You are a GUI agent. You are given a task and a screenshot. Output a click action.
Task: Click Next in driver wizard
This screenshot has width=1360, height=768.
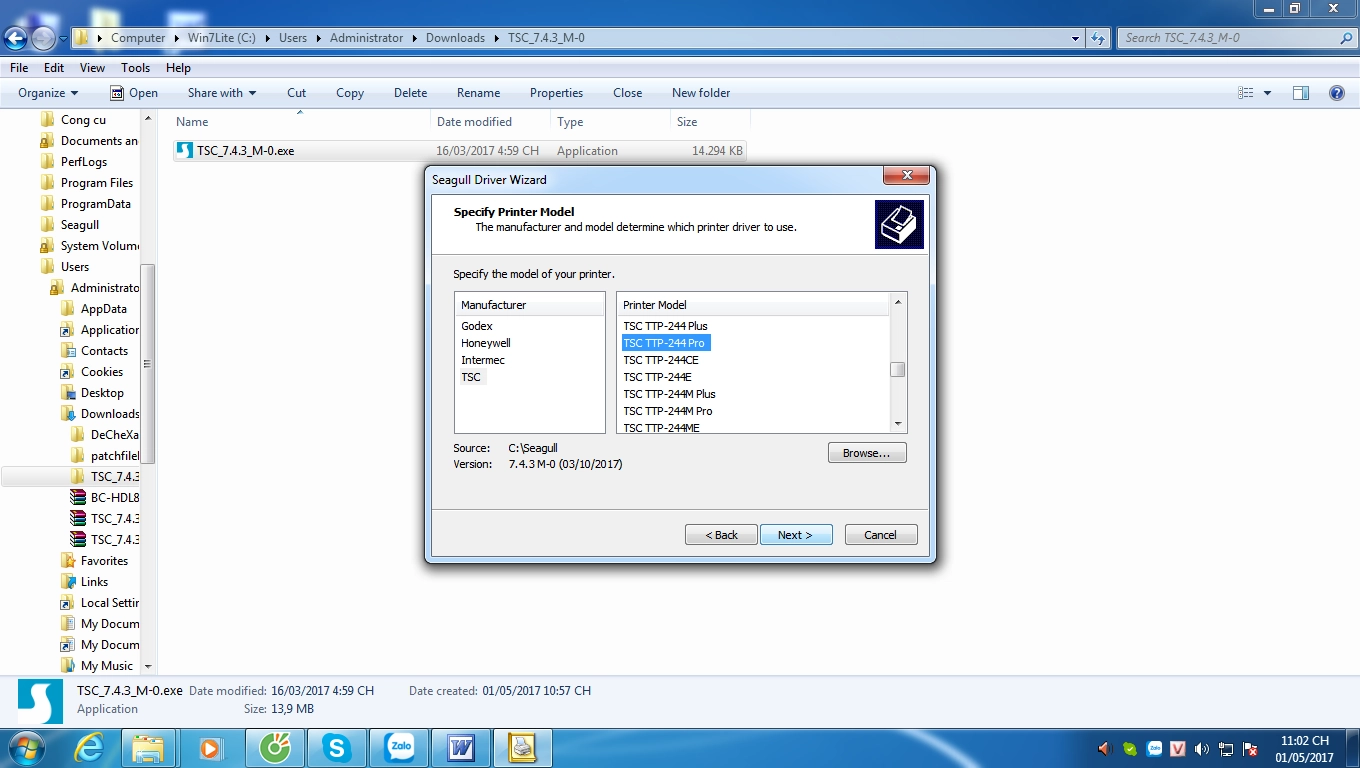coord(796,535)
